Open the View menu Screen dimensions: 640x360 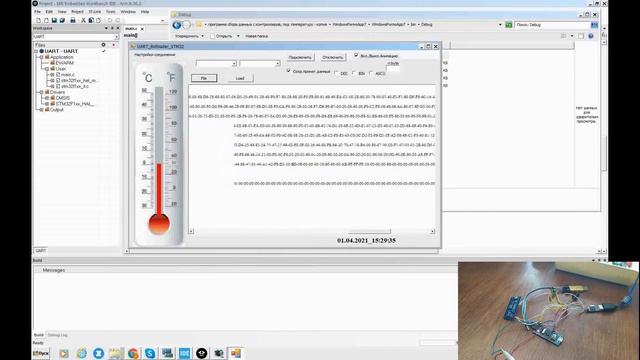62,12
